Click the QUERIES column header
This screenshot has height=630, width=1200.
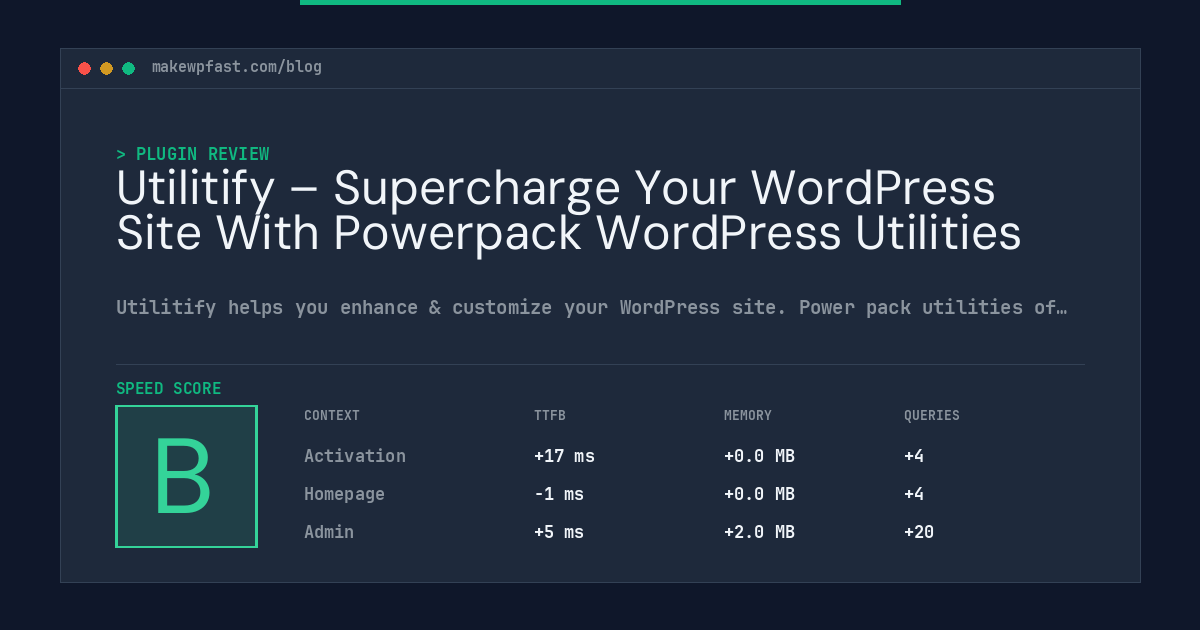pyautogui.click(x=932, y=416)
